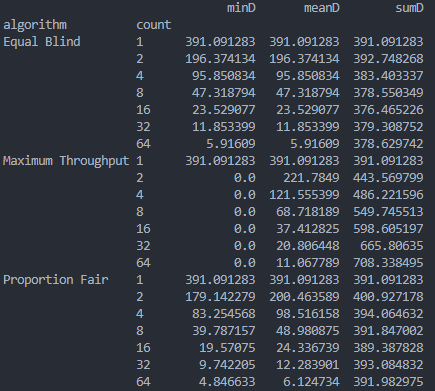
Task: Select value 392.748268 in sumD
Action: pyautogui.click(x=388, y=59)
